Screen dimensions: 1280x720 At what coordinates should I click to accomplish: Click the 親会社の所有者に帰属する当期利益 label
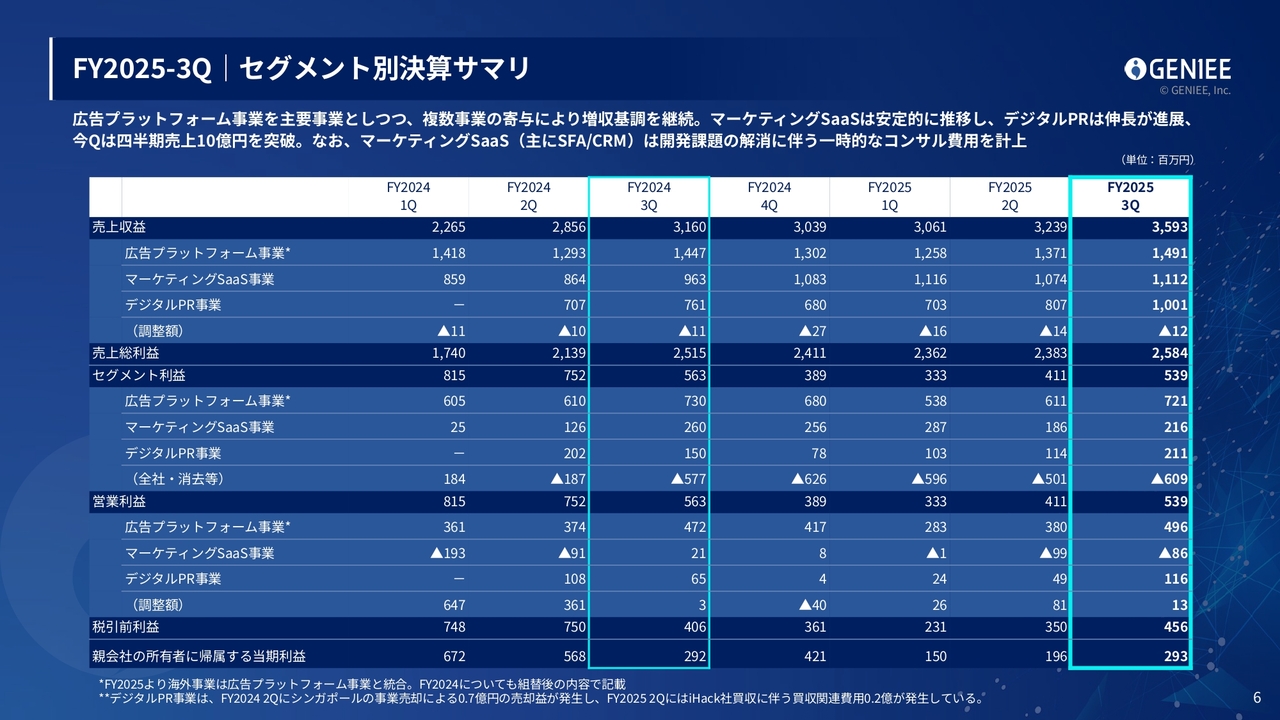198,655
